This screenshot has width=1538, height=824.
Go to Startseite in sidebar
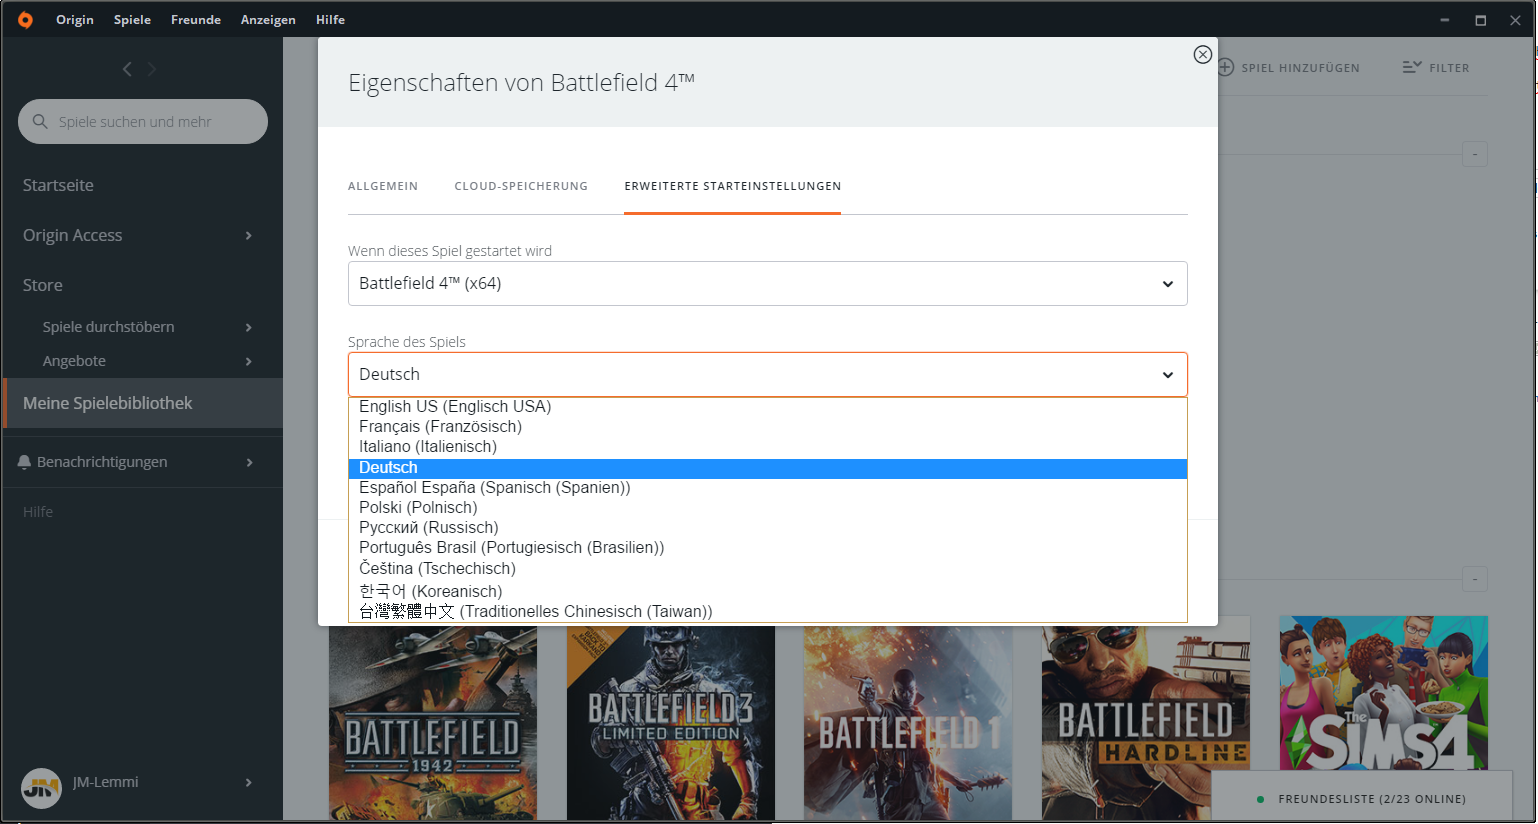click(58, 186)
